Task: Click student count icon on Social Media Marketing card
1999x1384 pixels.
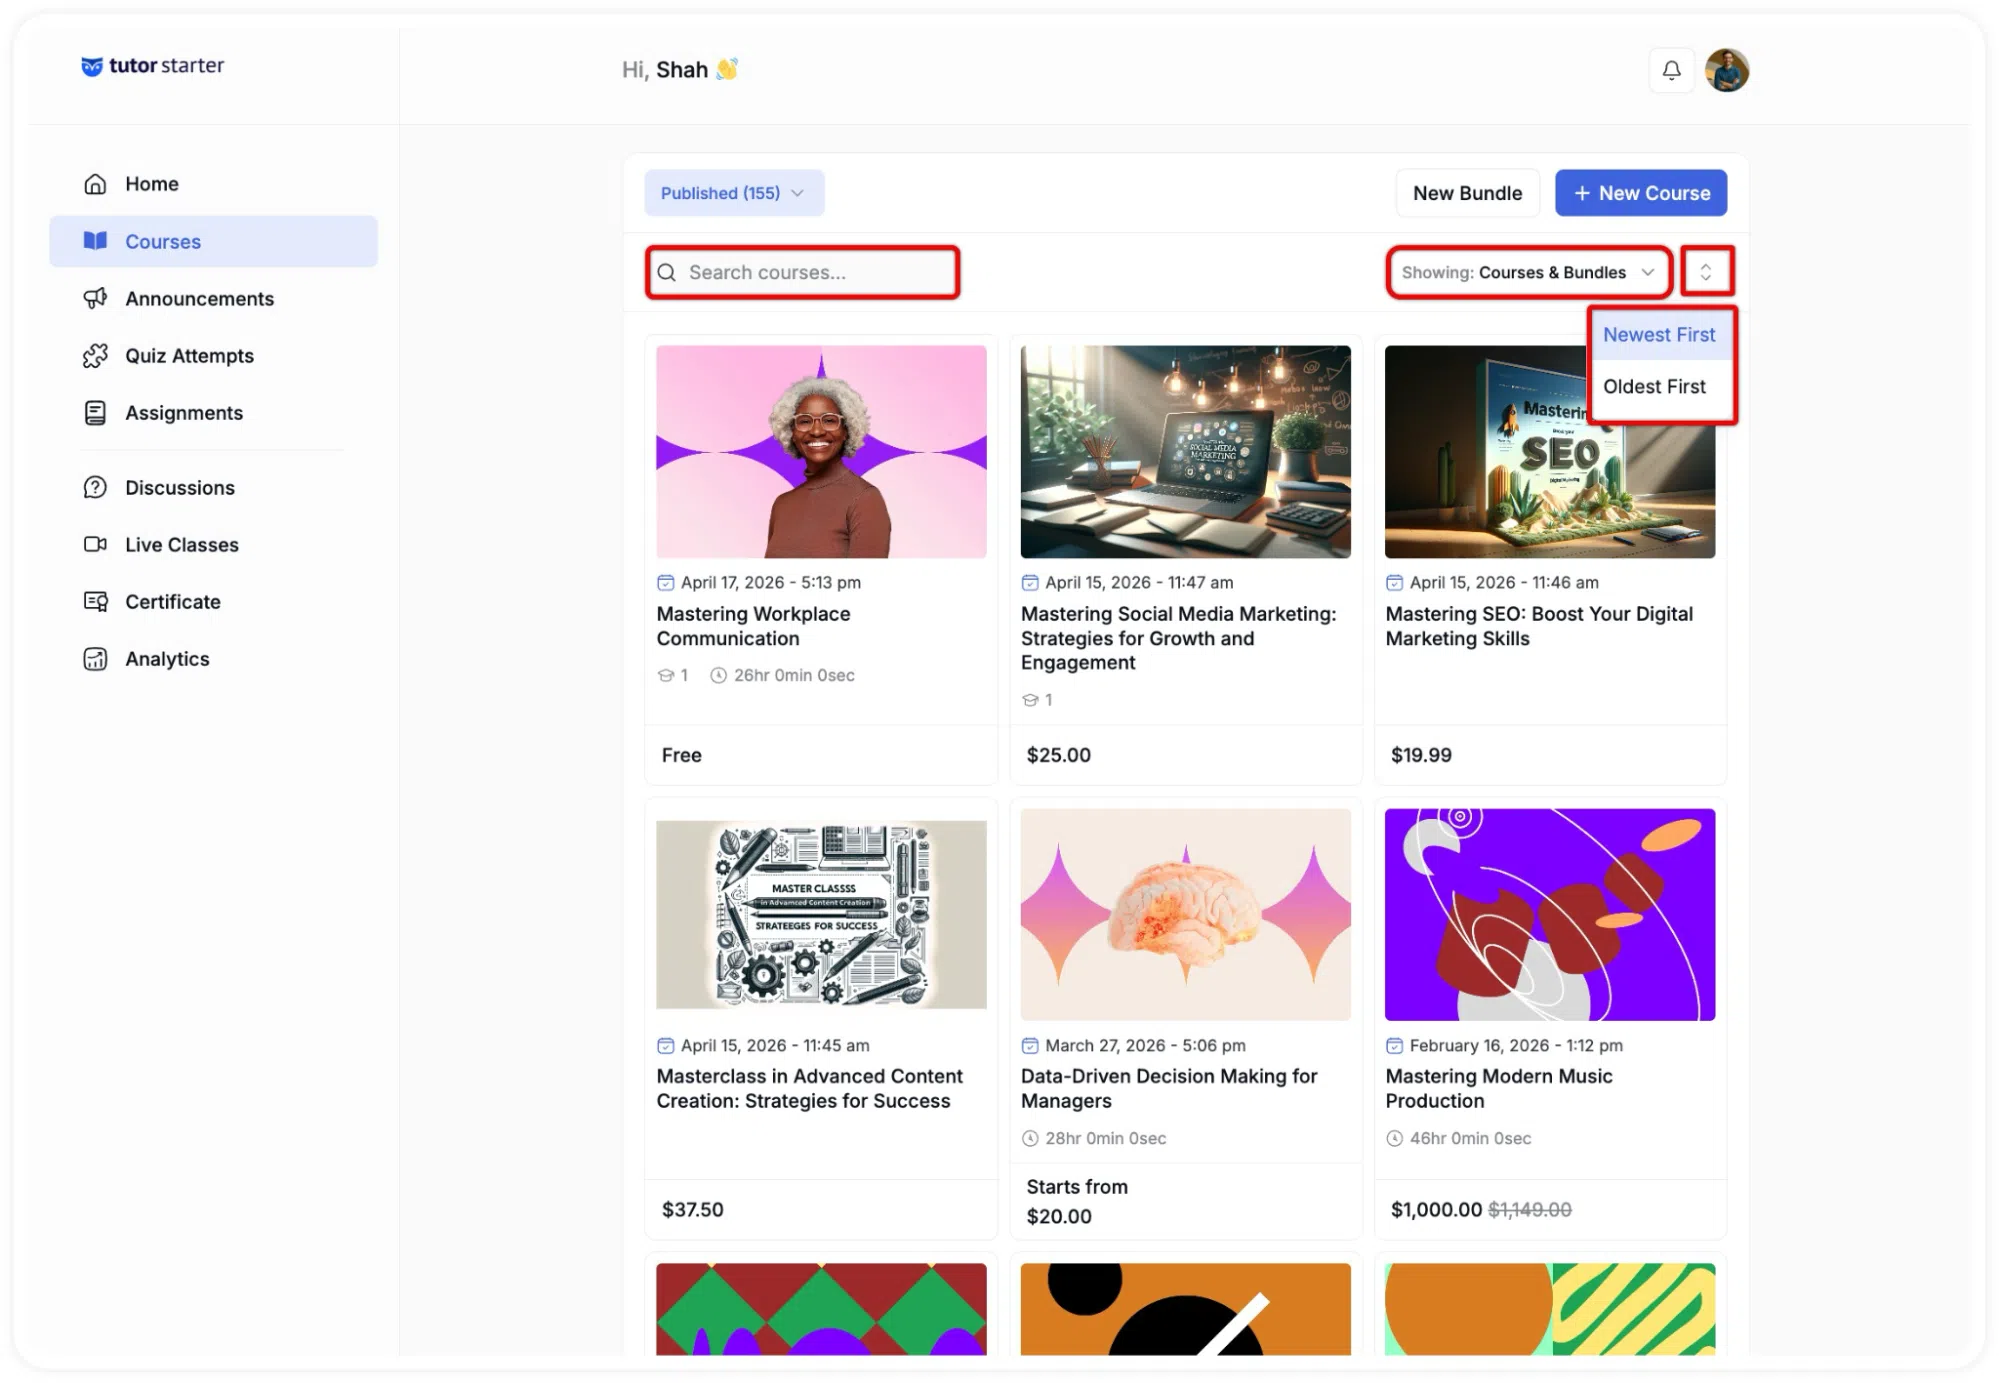Action: tap(1030, 700)
